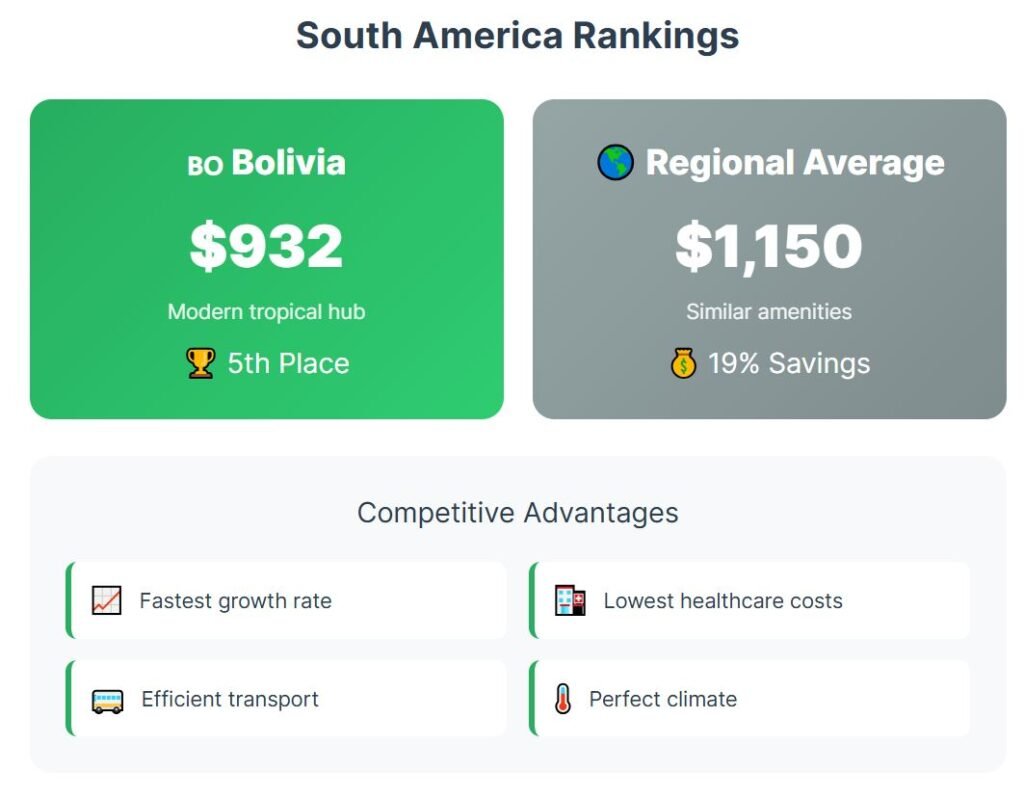
Task: Click the $932 Bolivia price
Action: pyautogui.click(x=266, y=246)
